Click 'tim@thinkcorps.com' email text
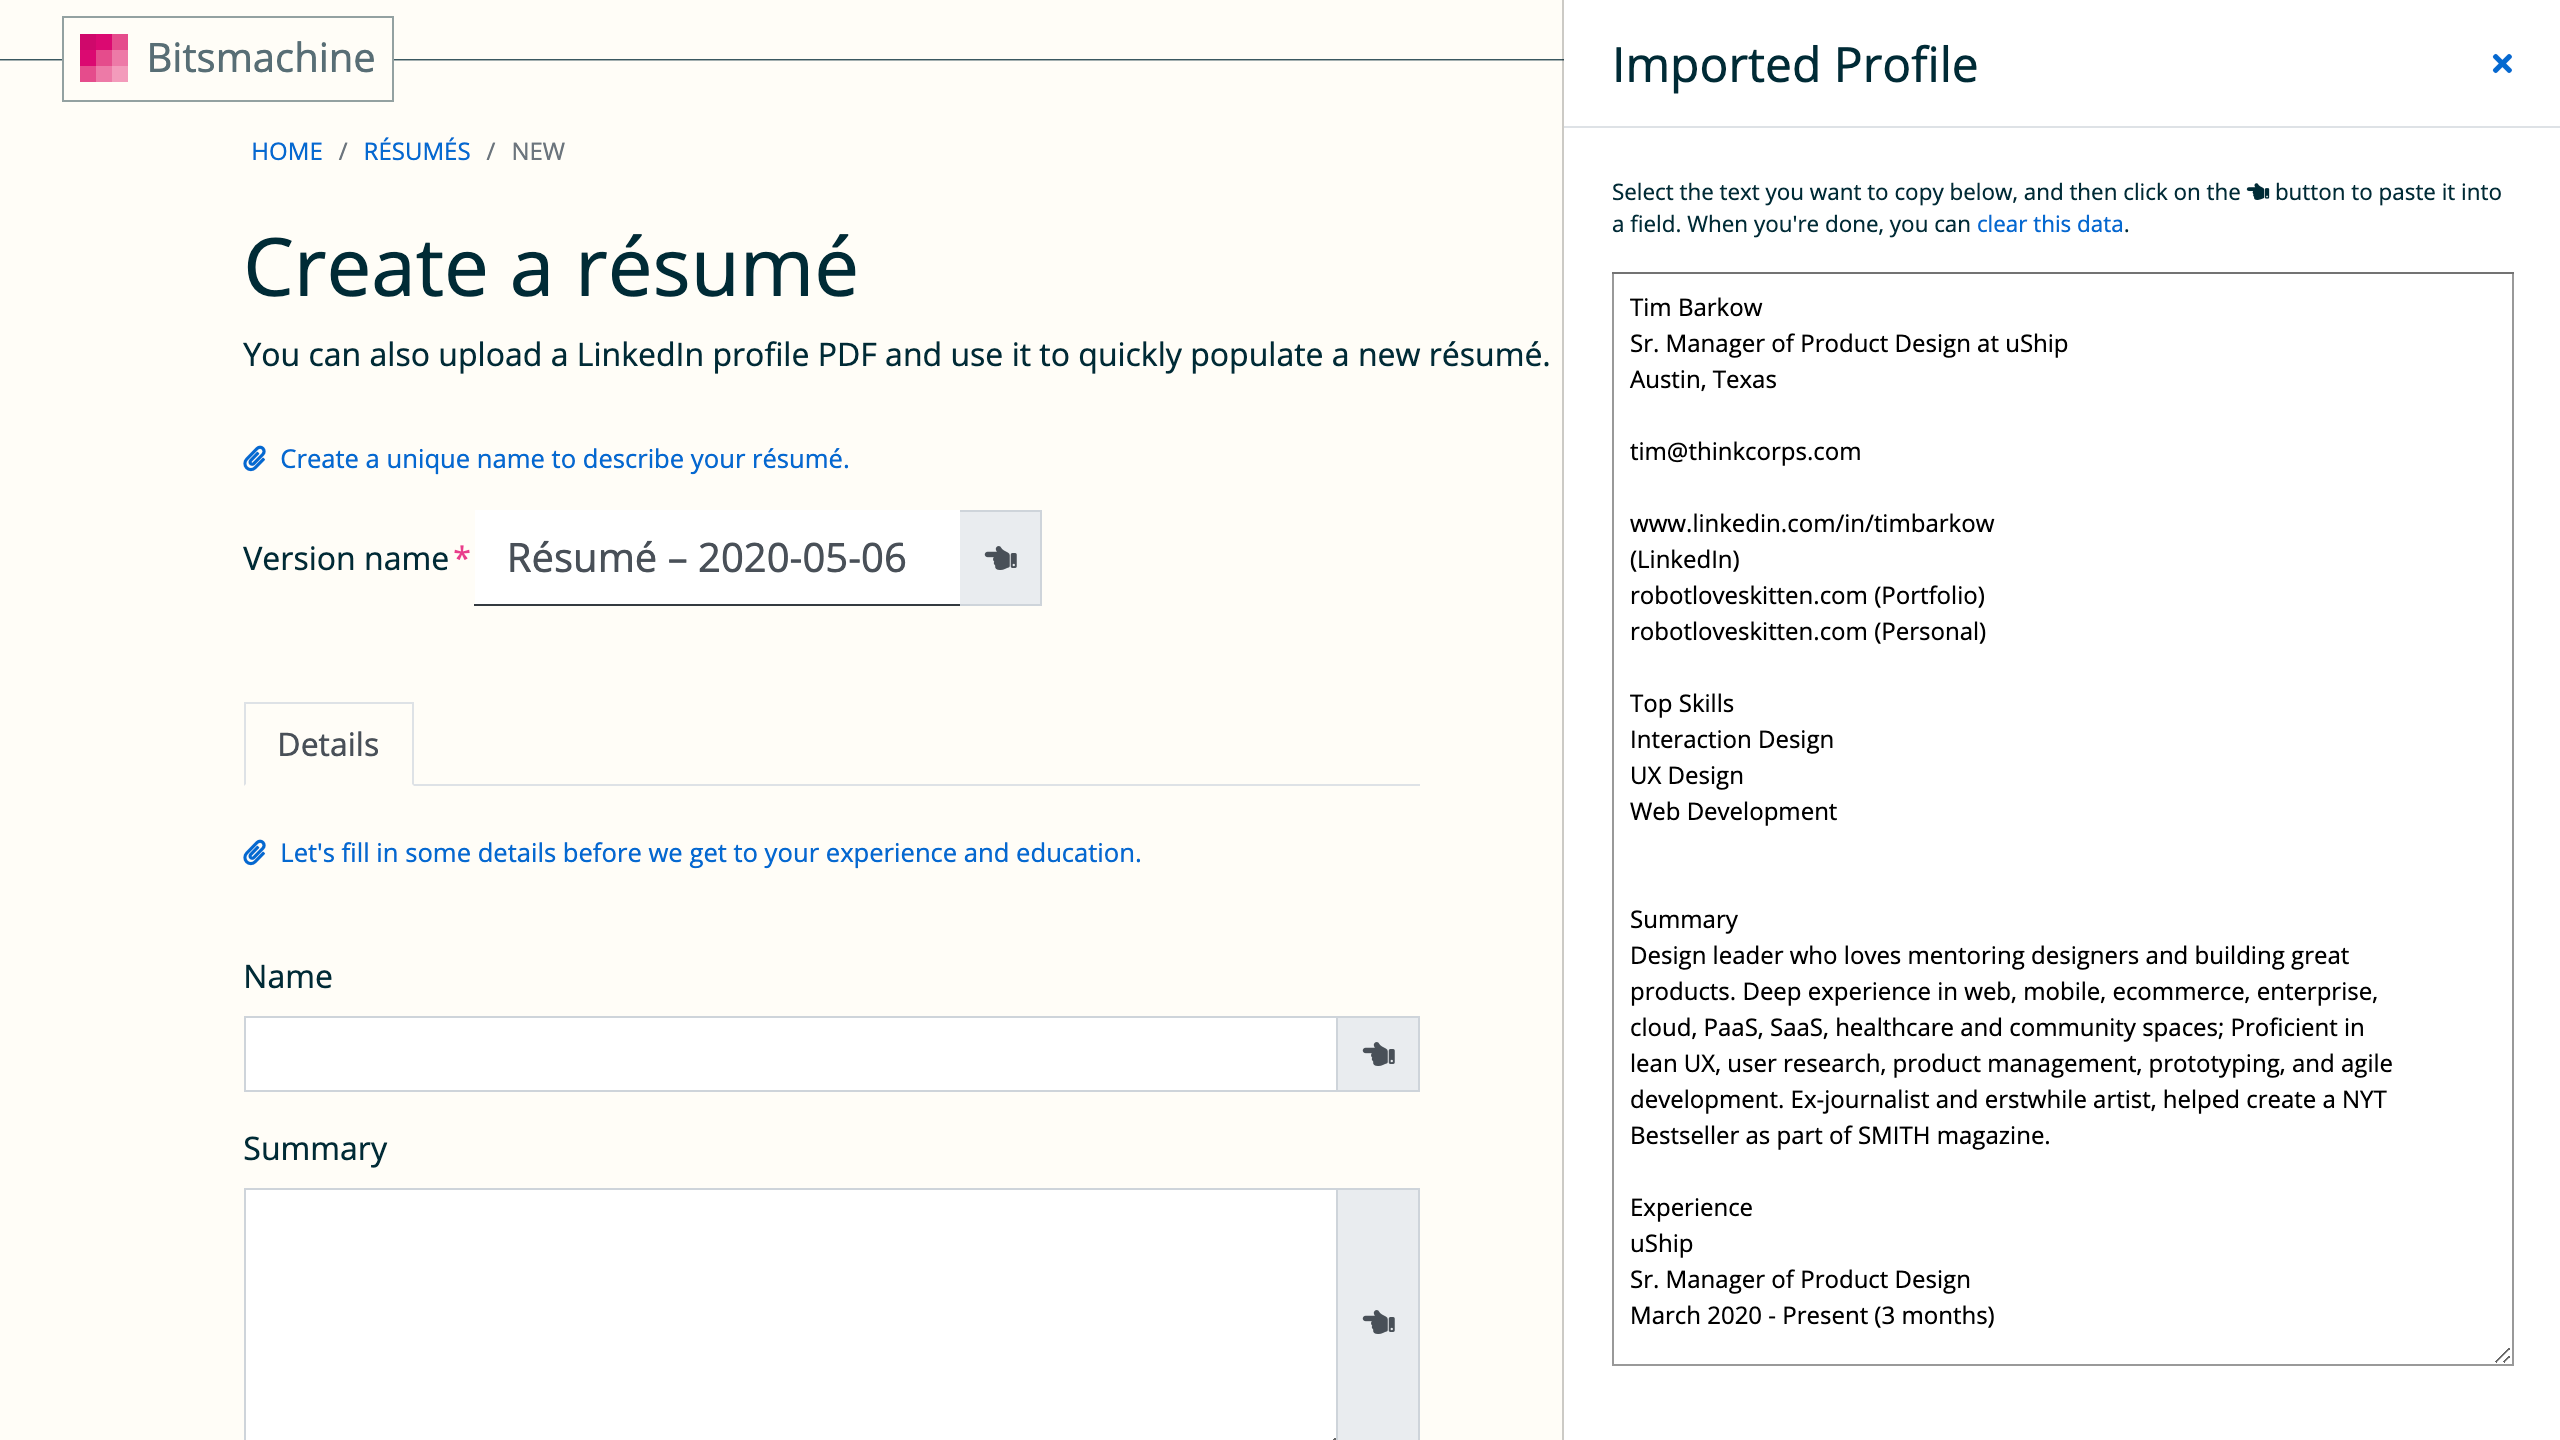The width and height of the screenshot is (2560, 1440). click(1745, 451)
